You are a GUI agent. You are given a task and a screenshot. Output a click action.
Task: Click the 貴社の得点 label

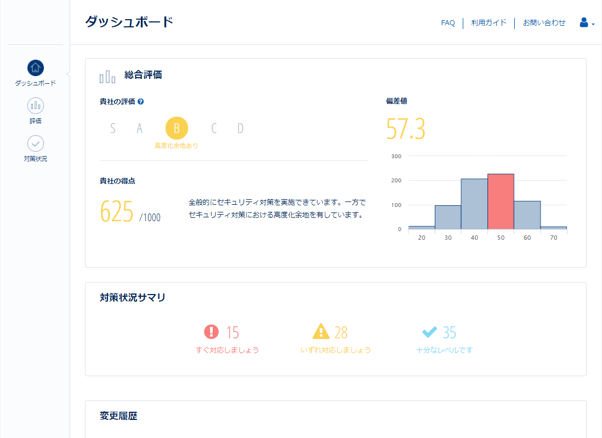[x=117, y=181]
